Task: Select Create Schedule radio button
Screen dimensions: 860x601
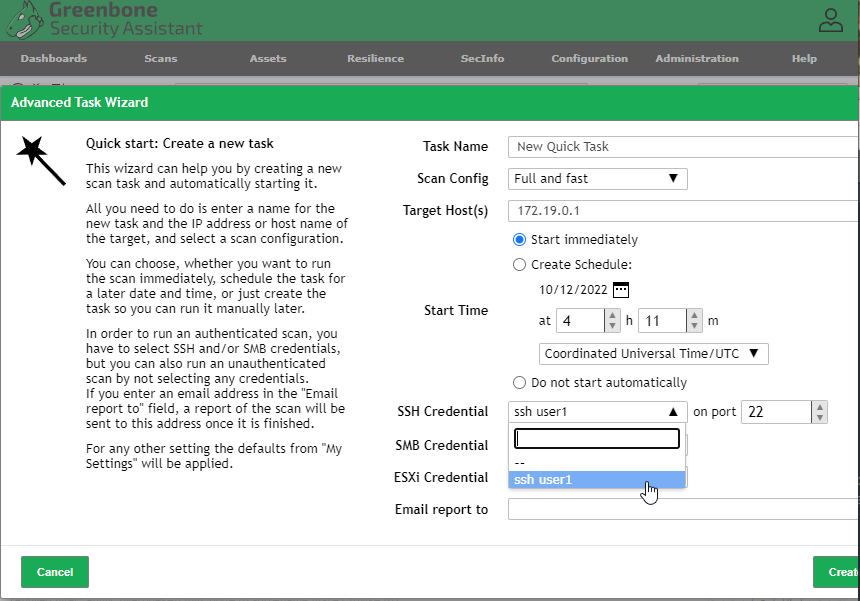Action: coord(519,265)
